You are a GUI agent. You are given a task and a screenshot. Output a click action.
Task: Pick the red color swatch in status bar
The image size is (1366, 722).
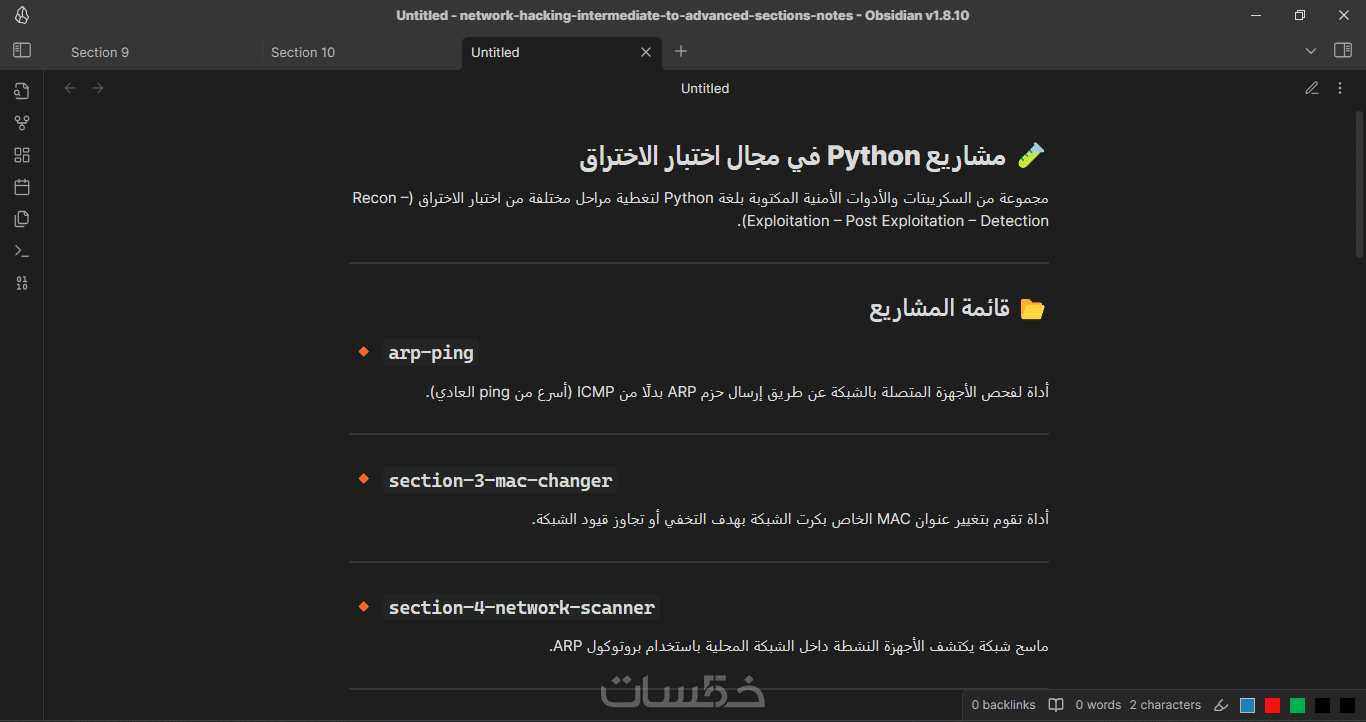1272,705
